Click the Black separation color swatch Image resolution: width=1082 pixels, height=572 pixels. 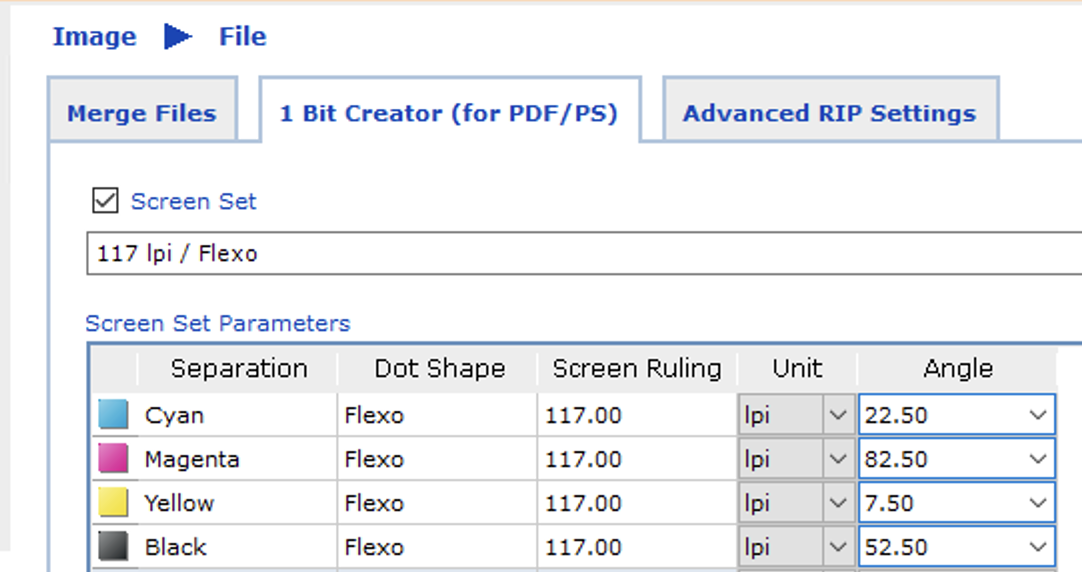pyautogui.click(x=114, y=547)
